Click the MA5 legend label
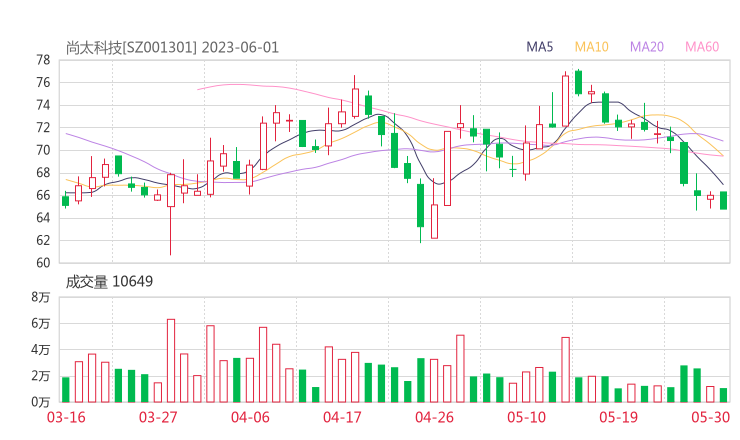This screenshot has width=740, height=440. point(539,47)
